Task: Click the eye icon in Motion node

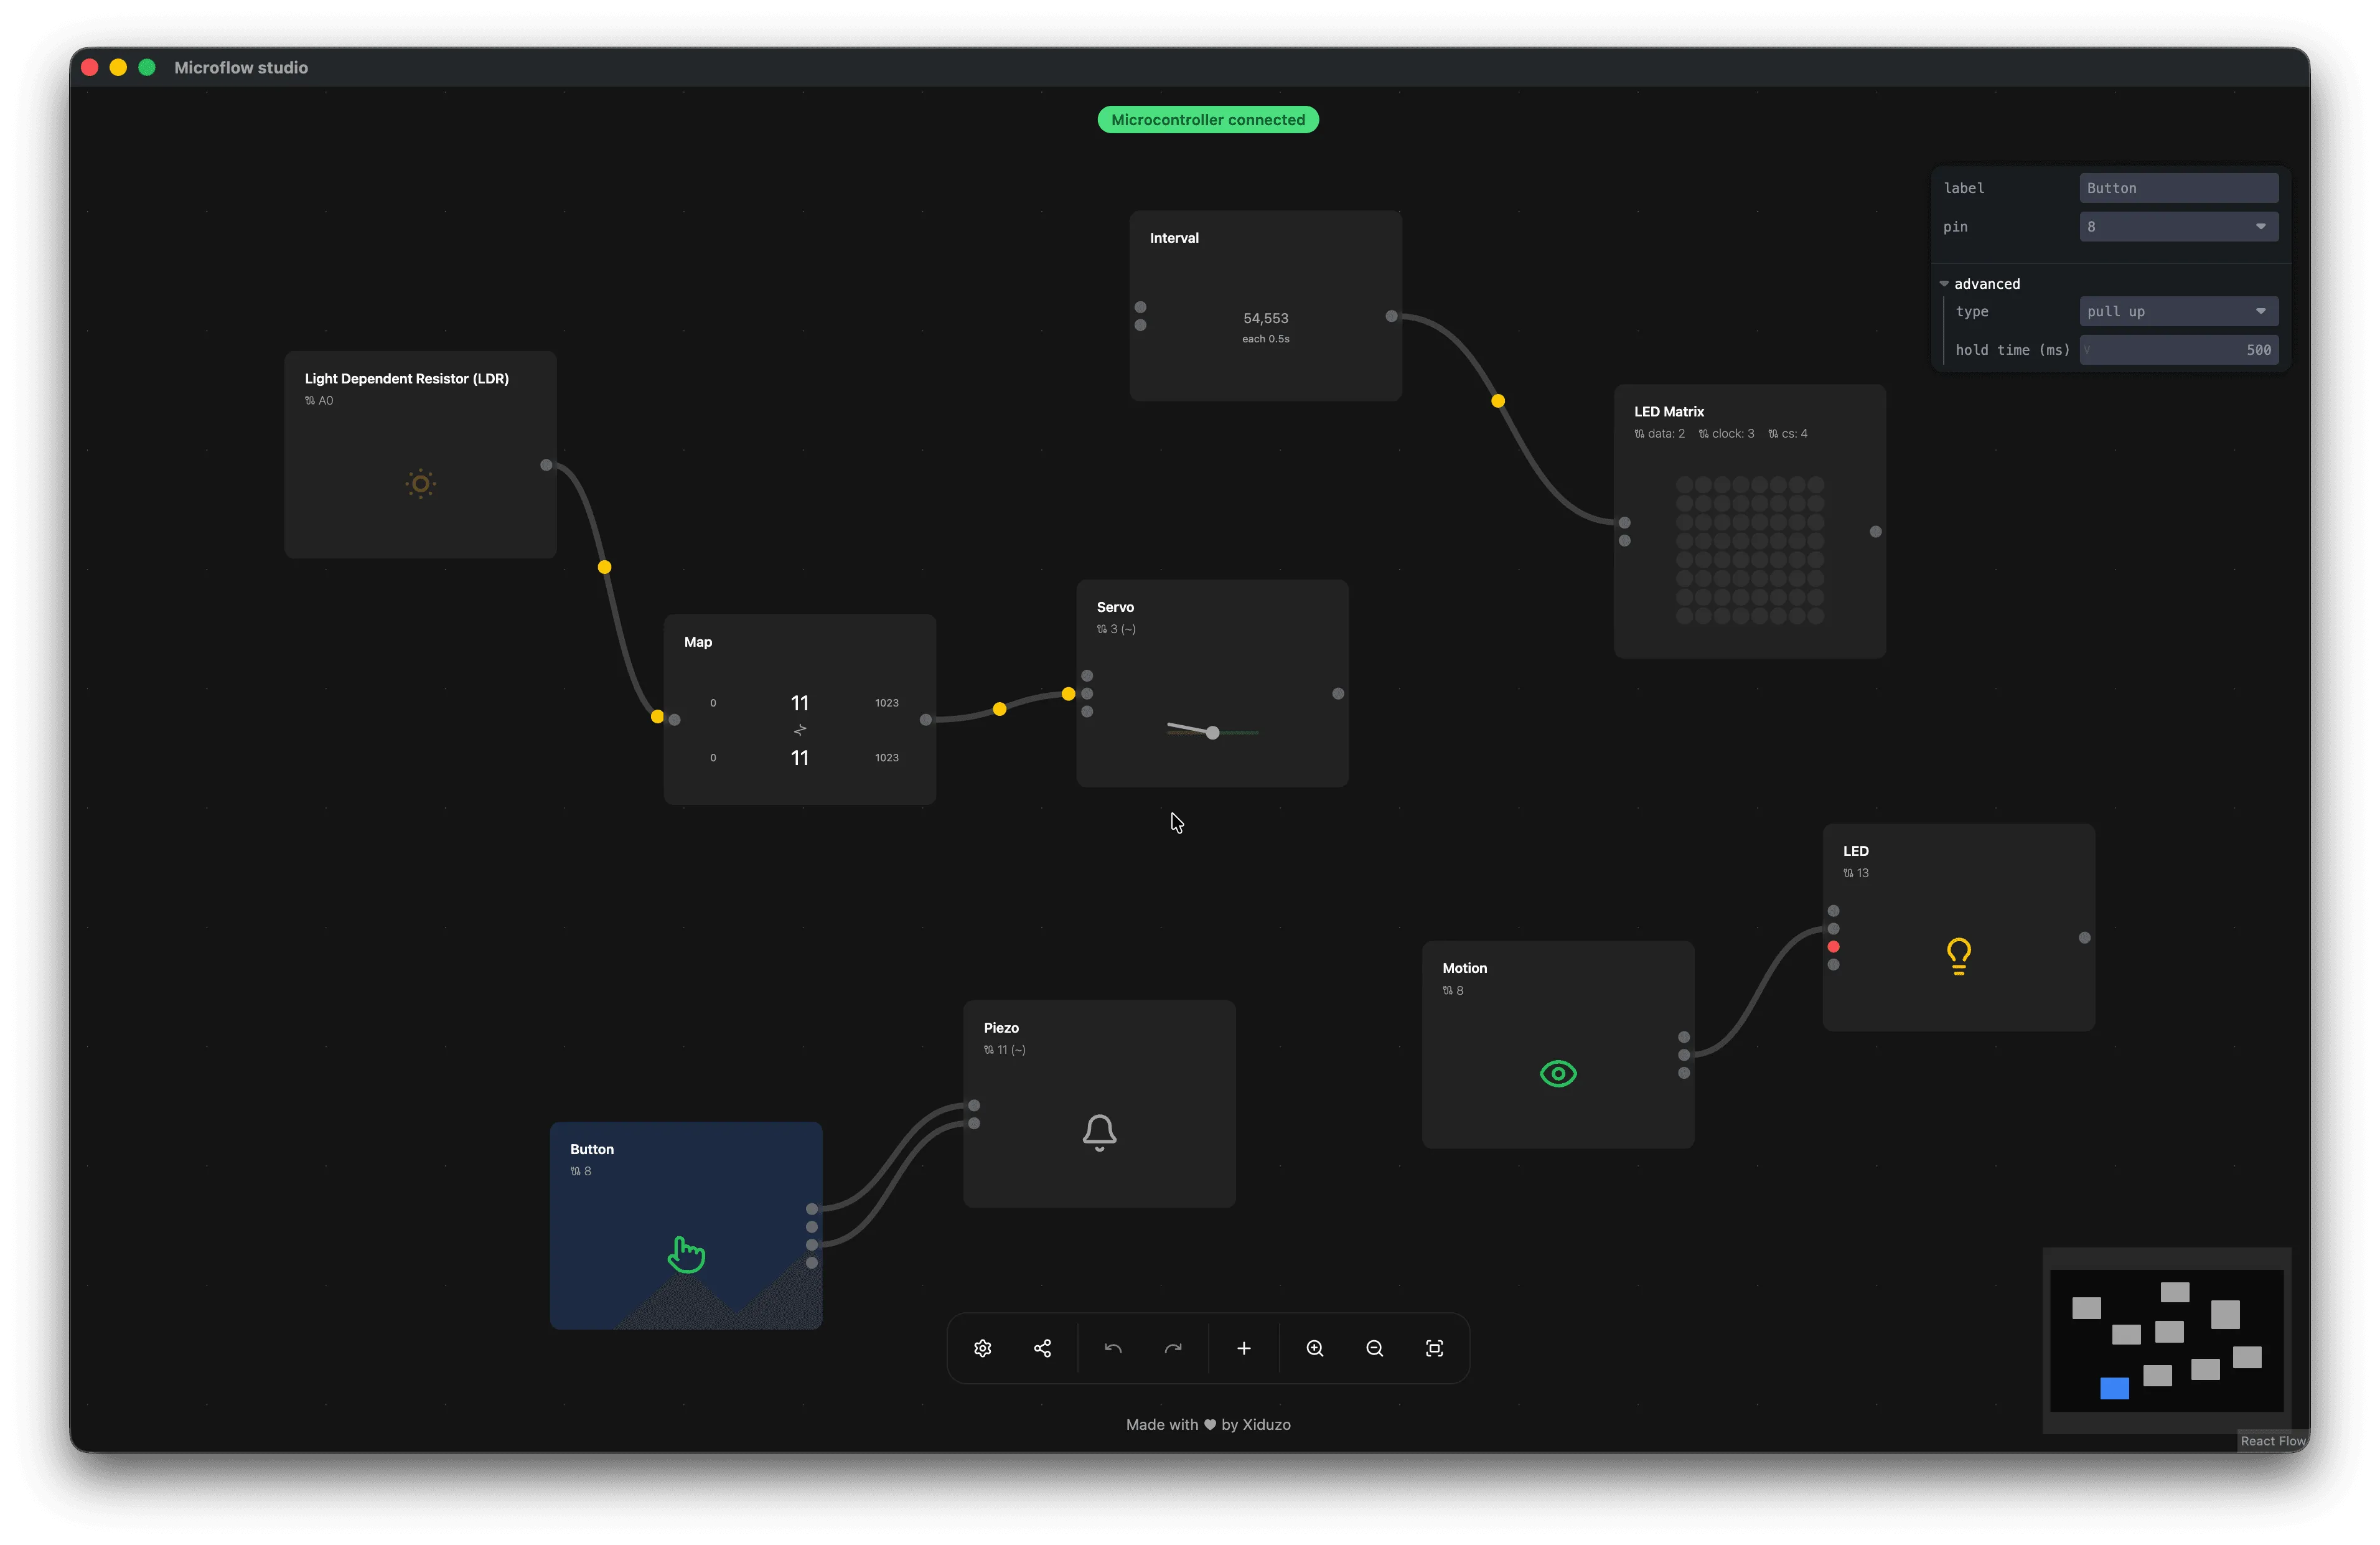Action: click(1558, 1074)
